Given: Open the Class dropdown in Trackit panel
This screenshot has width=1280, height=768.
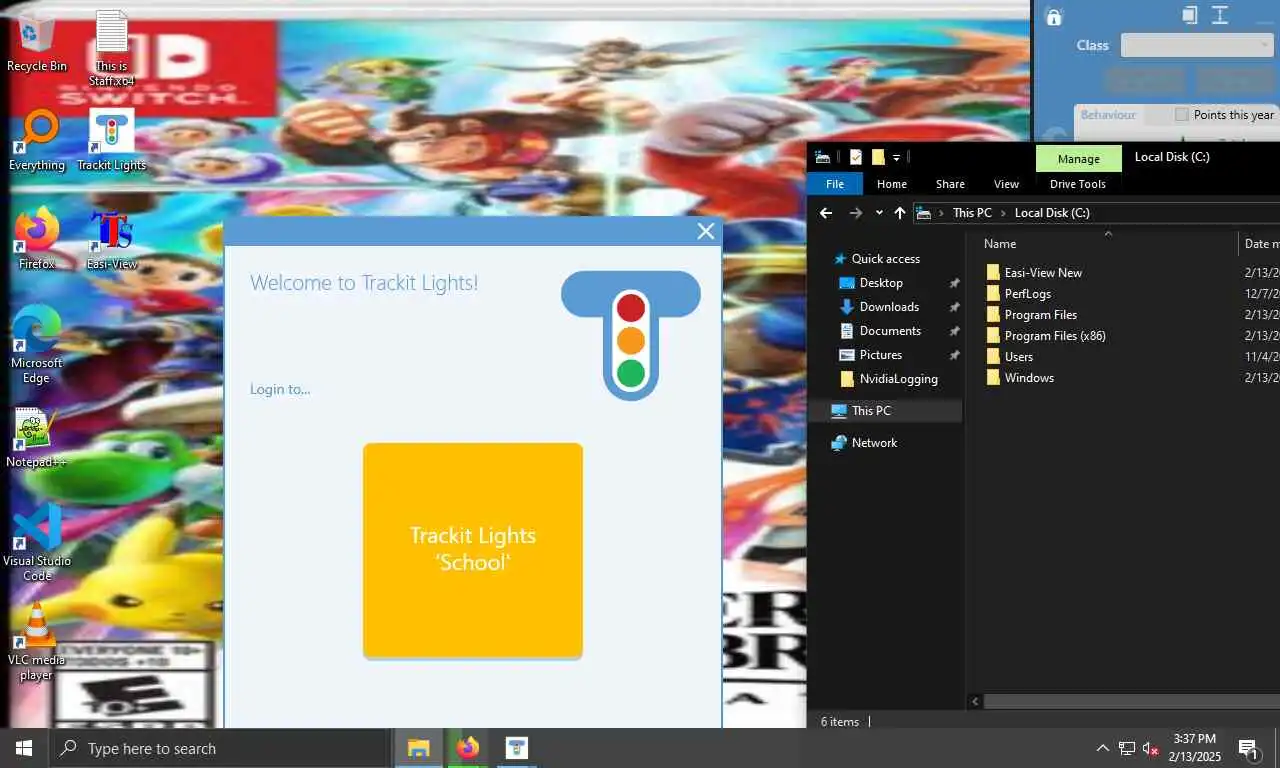Looking at the screenshot, I should point(1197,45).
